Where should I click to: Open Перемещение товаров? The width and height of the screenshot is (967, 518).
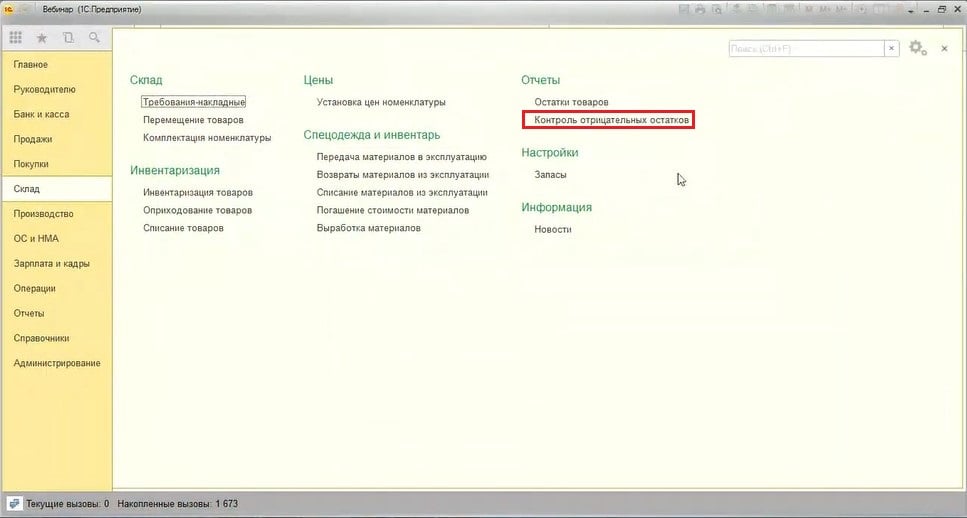[x=194, y=120]
